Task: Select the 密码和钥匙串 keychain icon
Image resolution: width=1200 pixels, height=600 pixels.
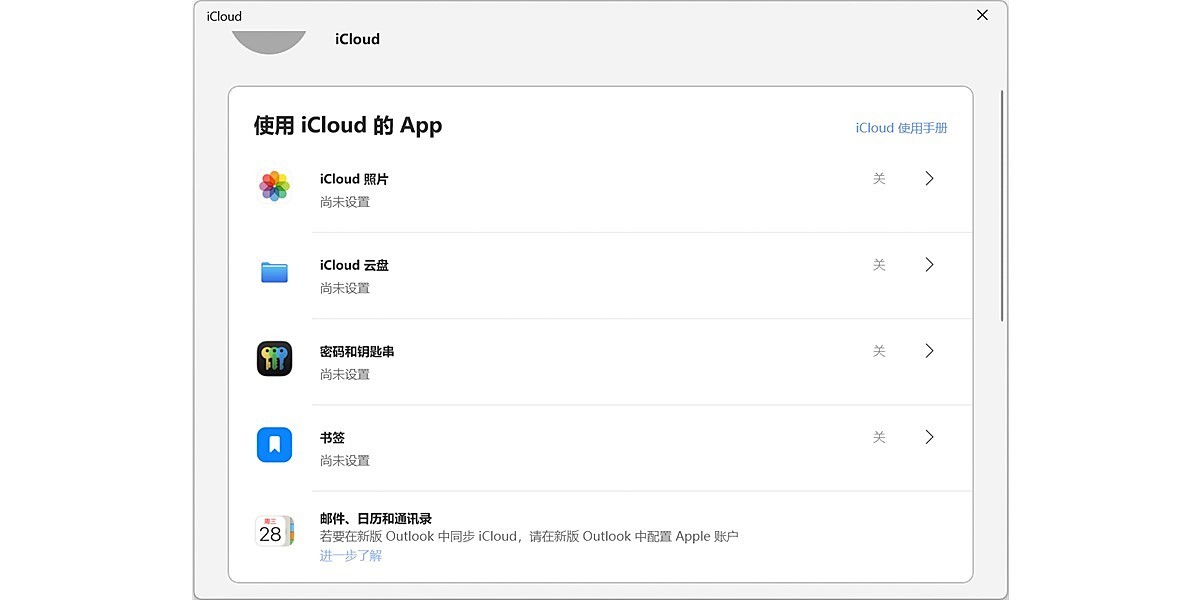Action: (x=274, y=359)
